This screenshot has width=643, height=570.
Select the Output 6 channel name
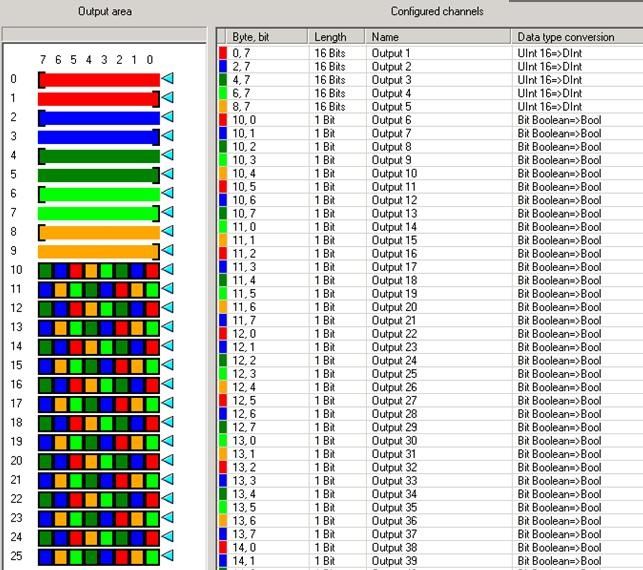(391, 120)
